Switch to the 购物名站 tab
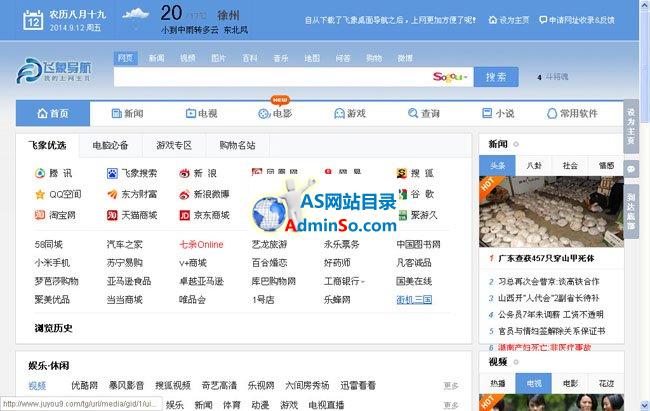Image resolution: width=650 pixels, height=411 pixels. tap(238, 146)
